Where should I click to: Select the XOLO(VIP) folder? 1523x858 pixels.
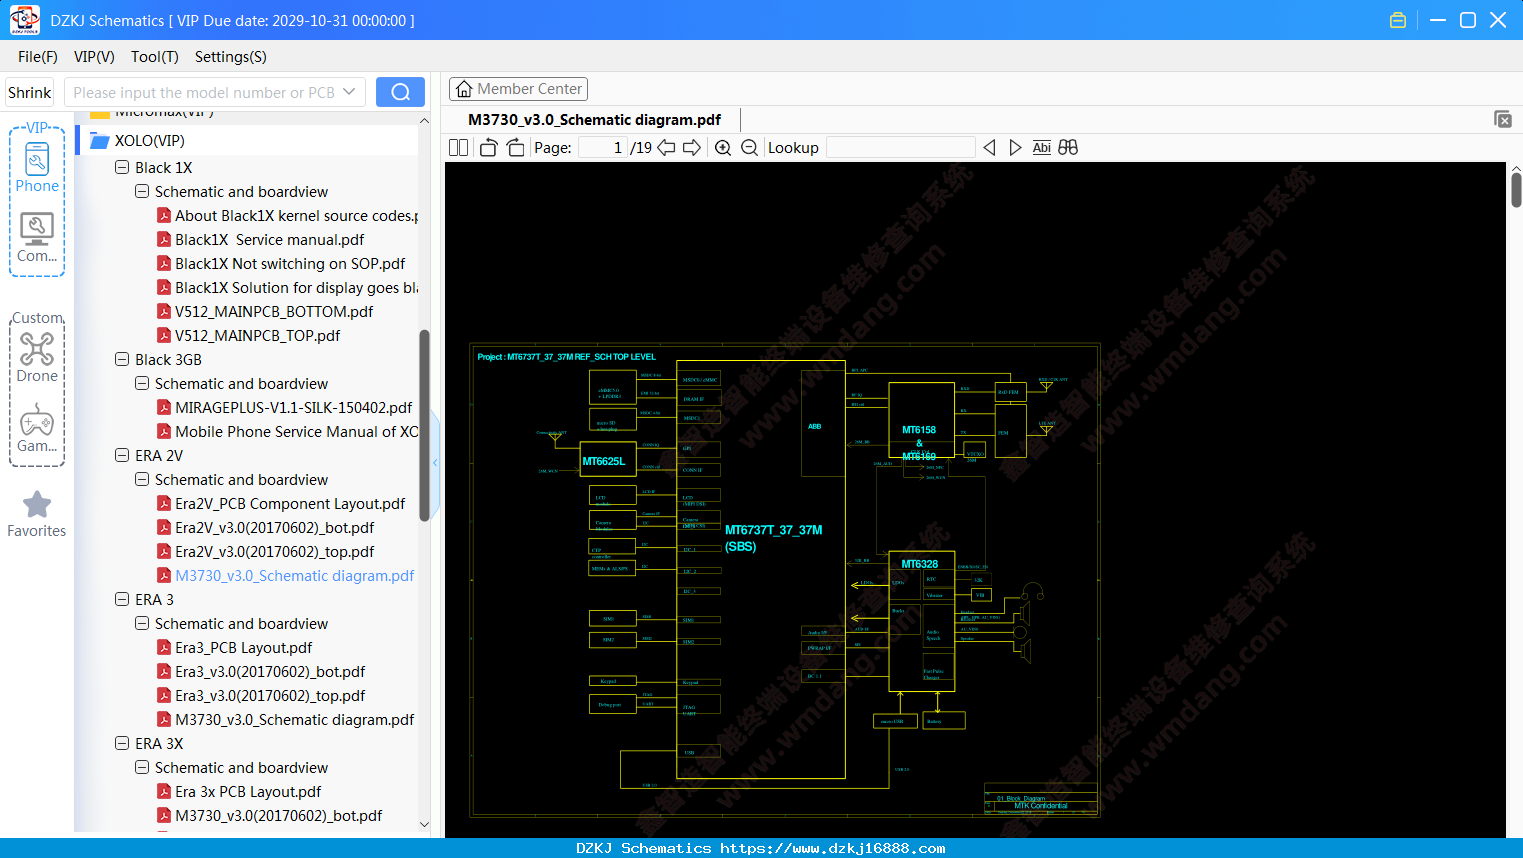click(x=149, y=141)
